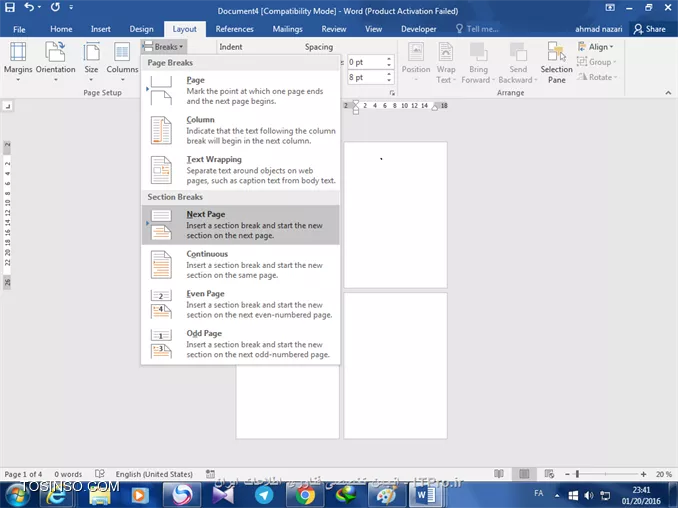The height and width of the screenshot is (508, 678).
Task: Click the Zoom In plus button
Action: click(x=643, y=474)
